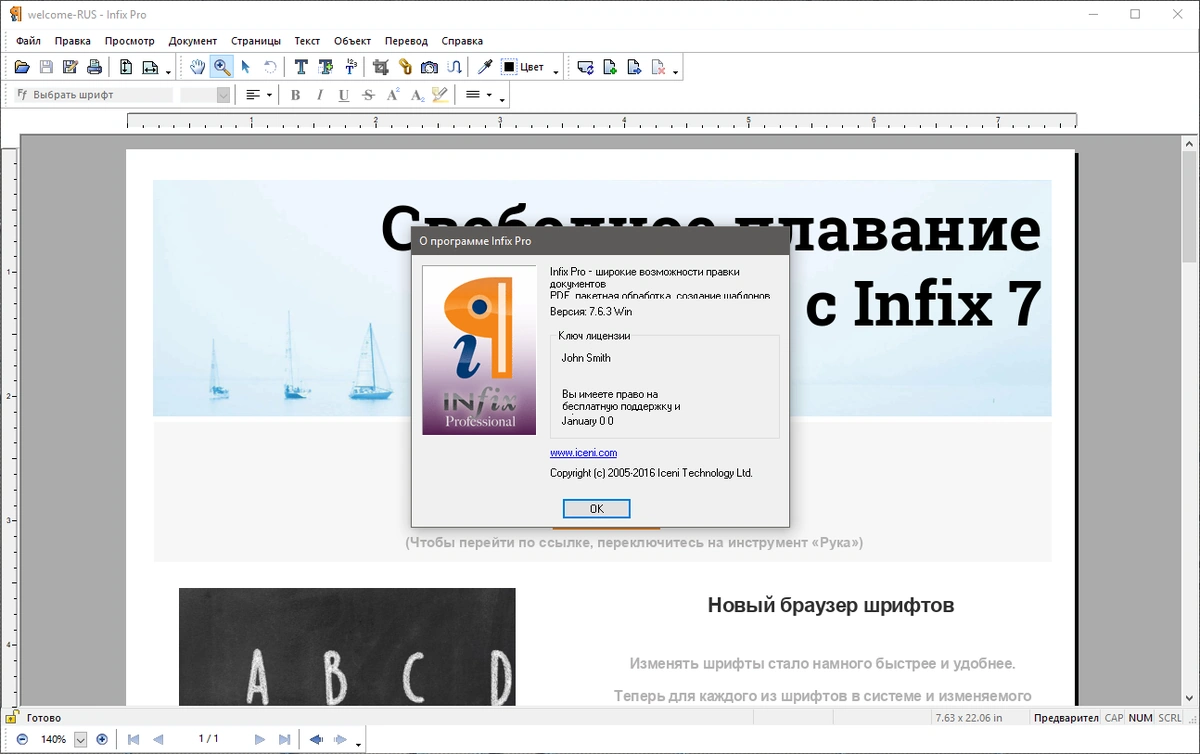Click the zoom in plus button
The width and height of the screenshot is (1200, 754).
click(x=102, y=739)
